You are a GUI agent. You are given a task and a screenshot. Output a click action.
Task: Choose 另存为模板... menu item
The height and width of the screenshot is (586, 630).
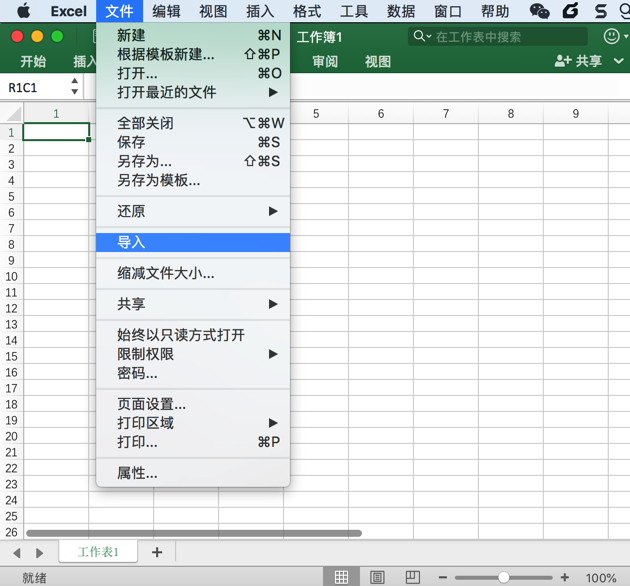193,180
